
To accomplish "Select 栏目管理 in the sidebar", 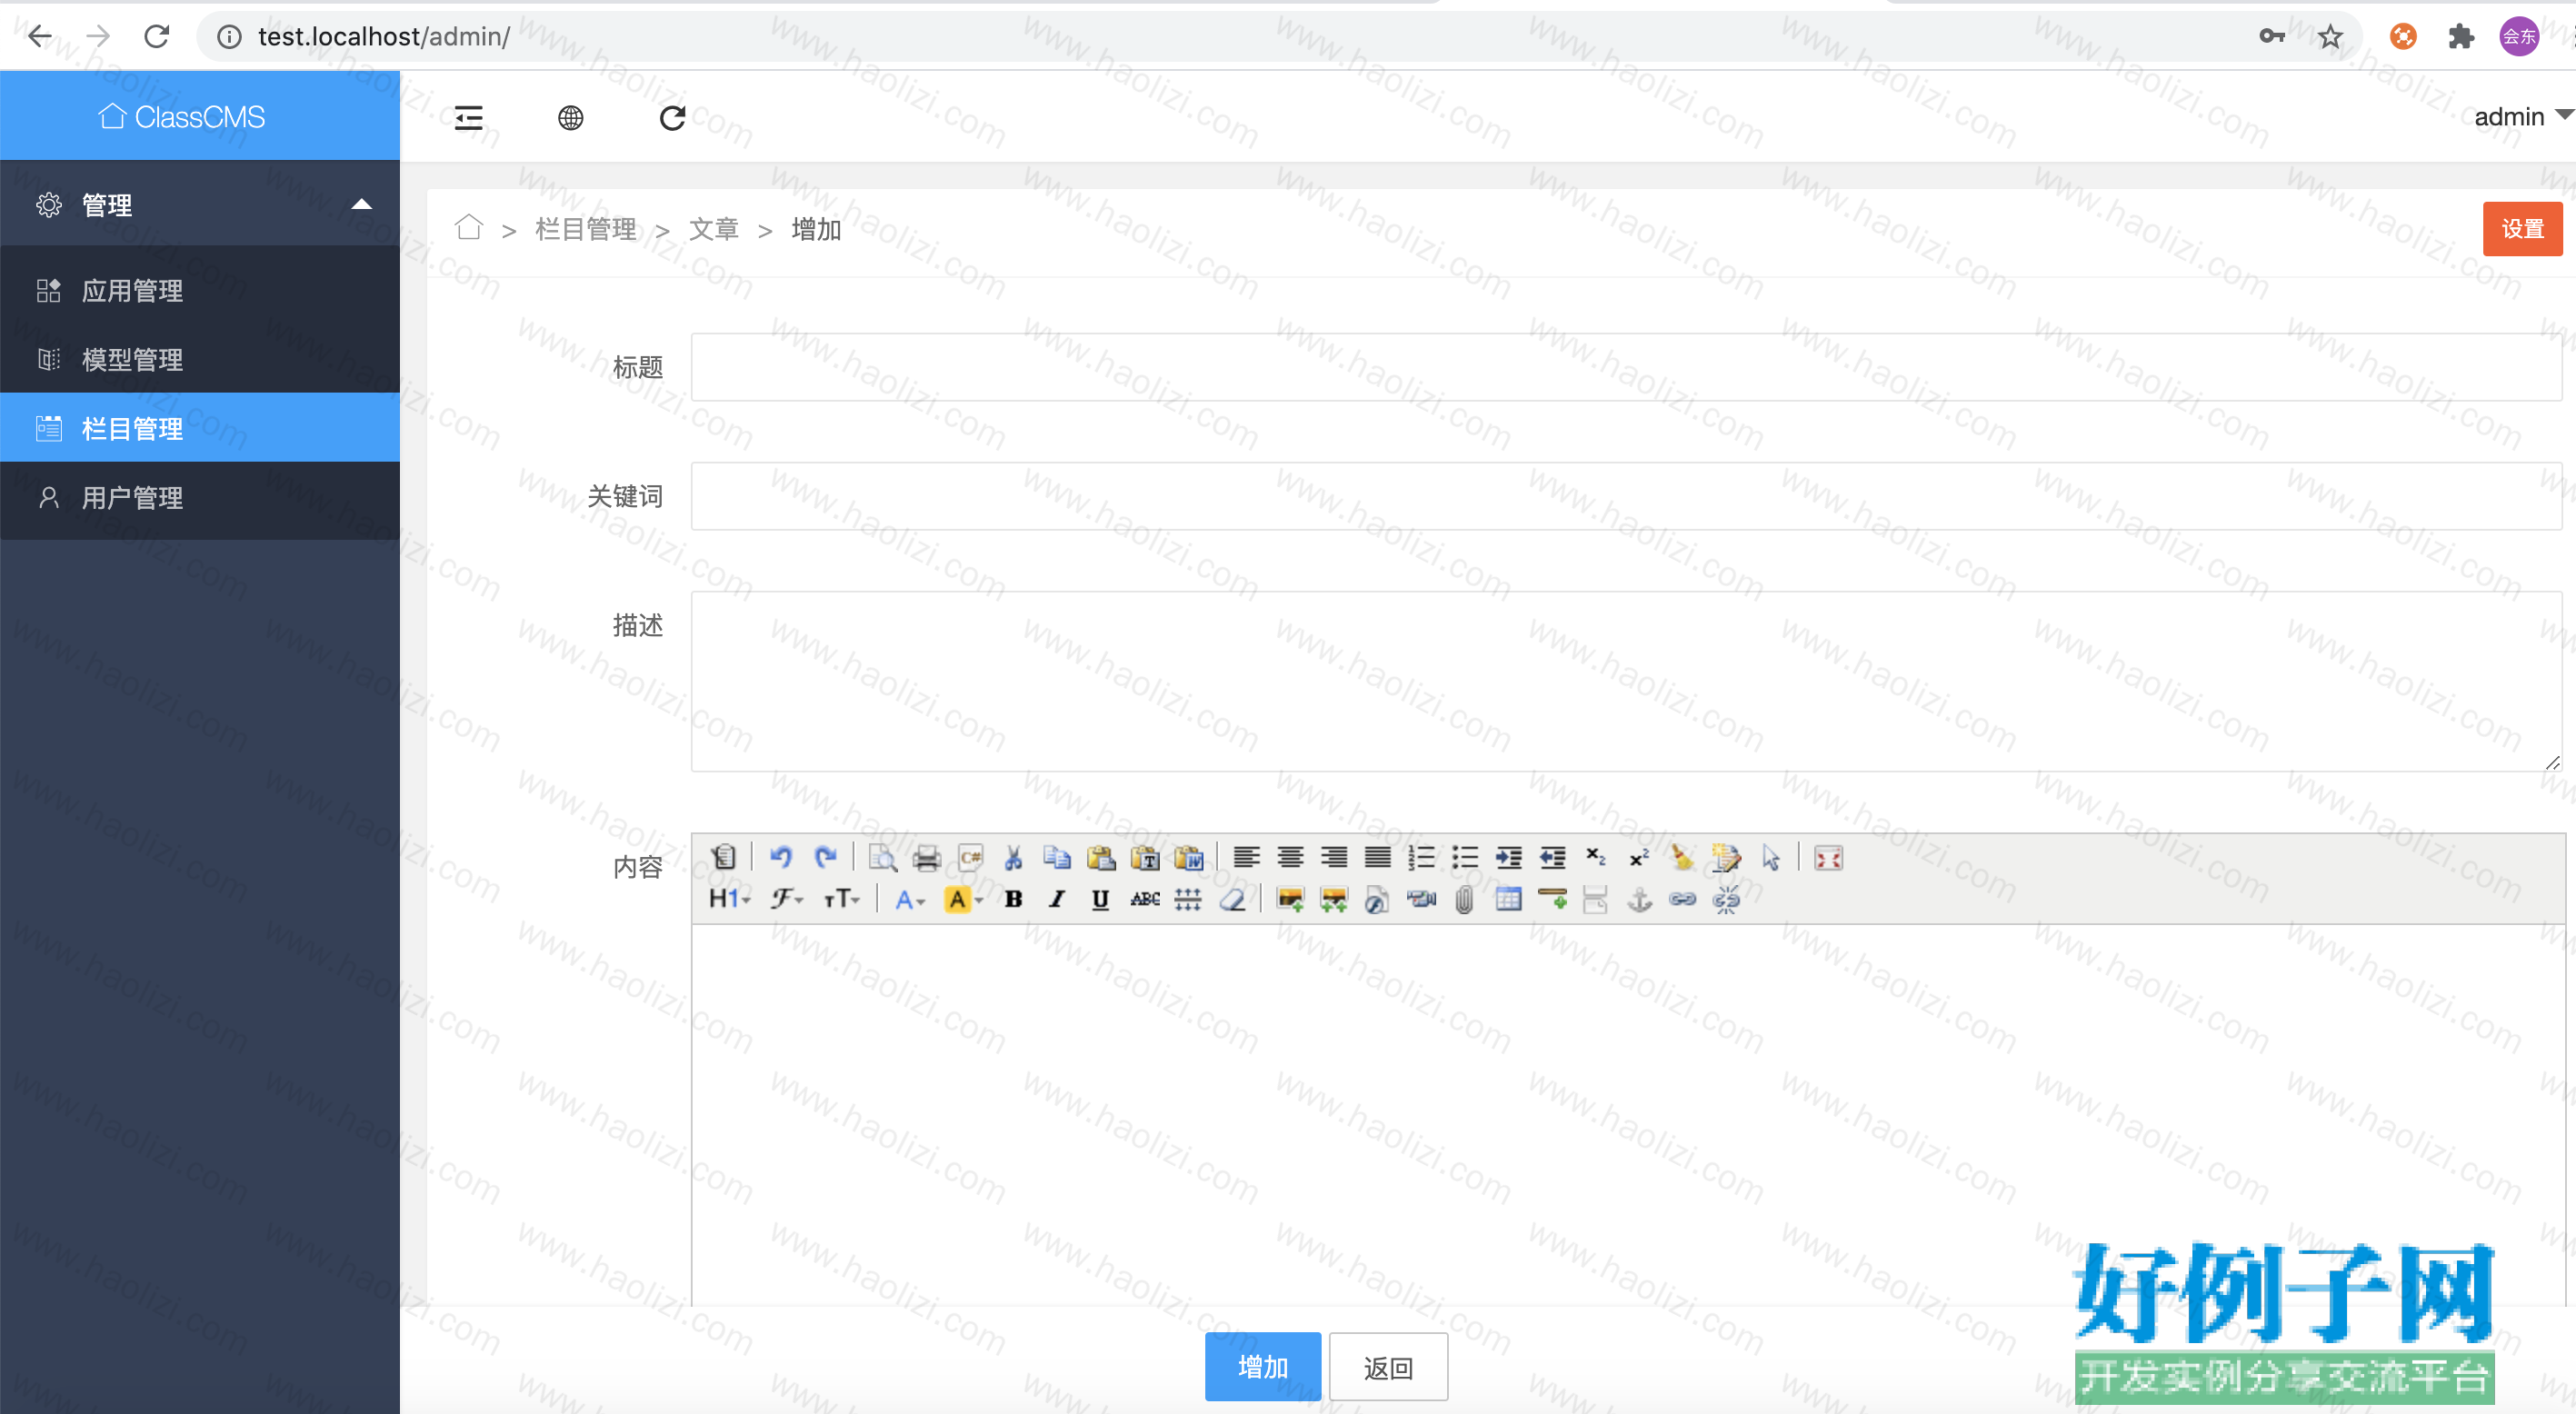I will pyautogui.click(x=200, y=428).
